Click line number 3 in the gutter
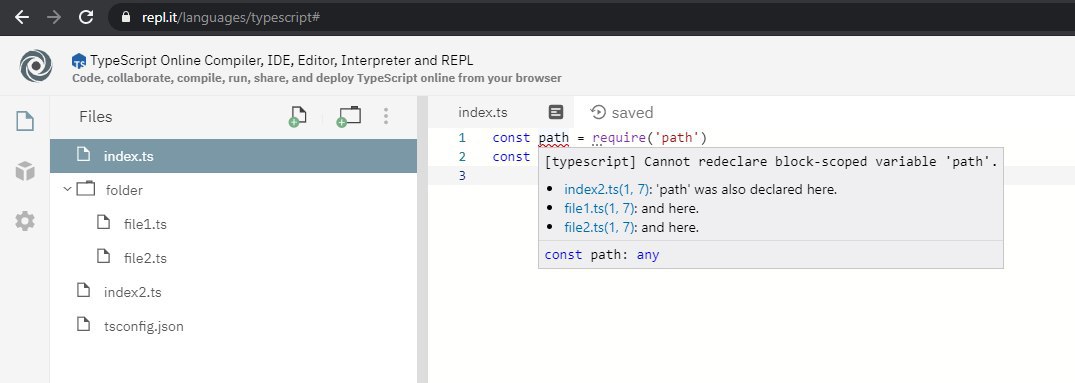The image size is (1075, 383). (x=462, y=176)
